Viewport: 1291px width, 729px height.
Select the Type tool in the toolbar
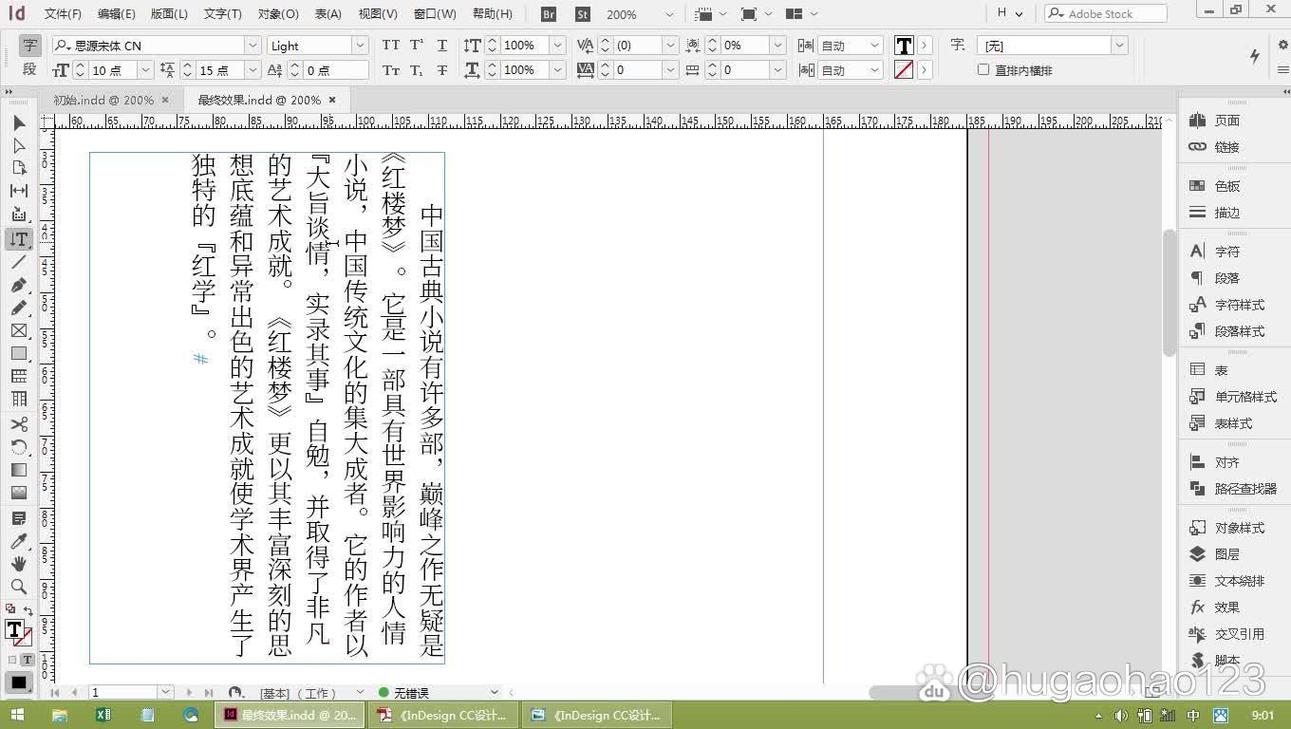[x=19, y=239]
